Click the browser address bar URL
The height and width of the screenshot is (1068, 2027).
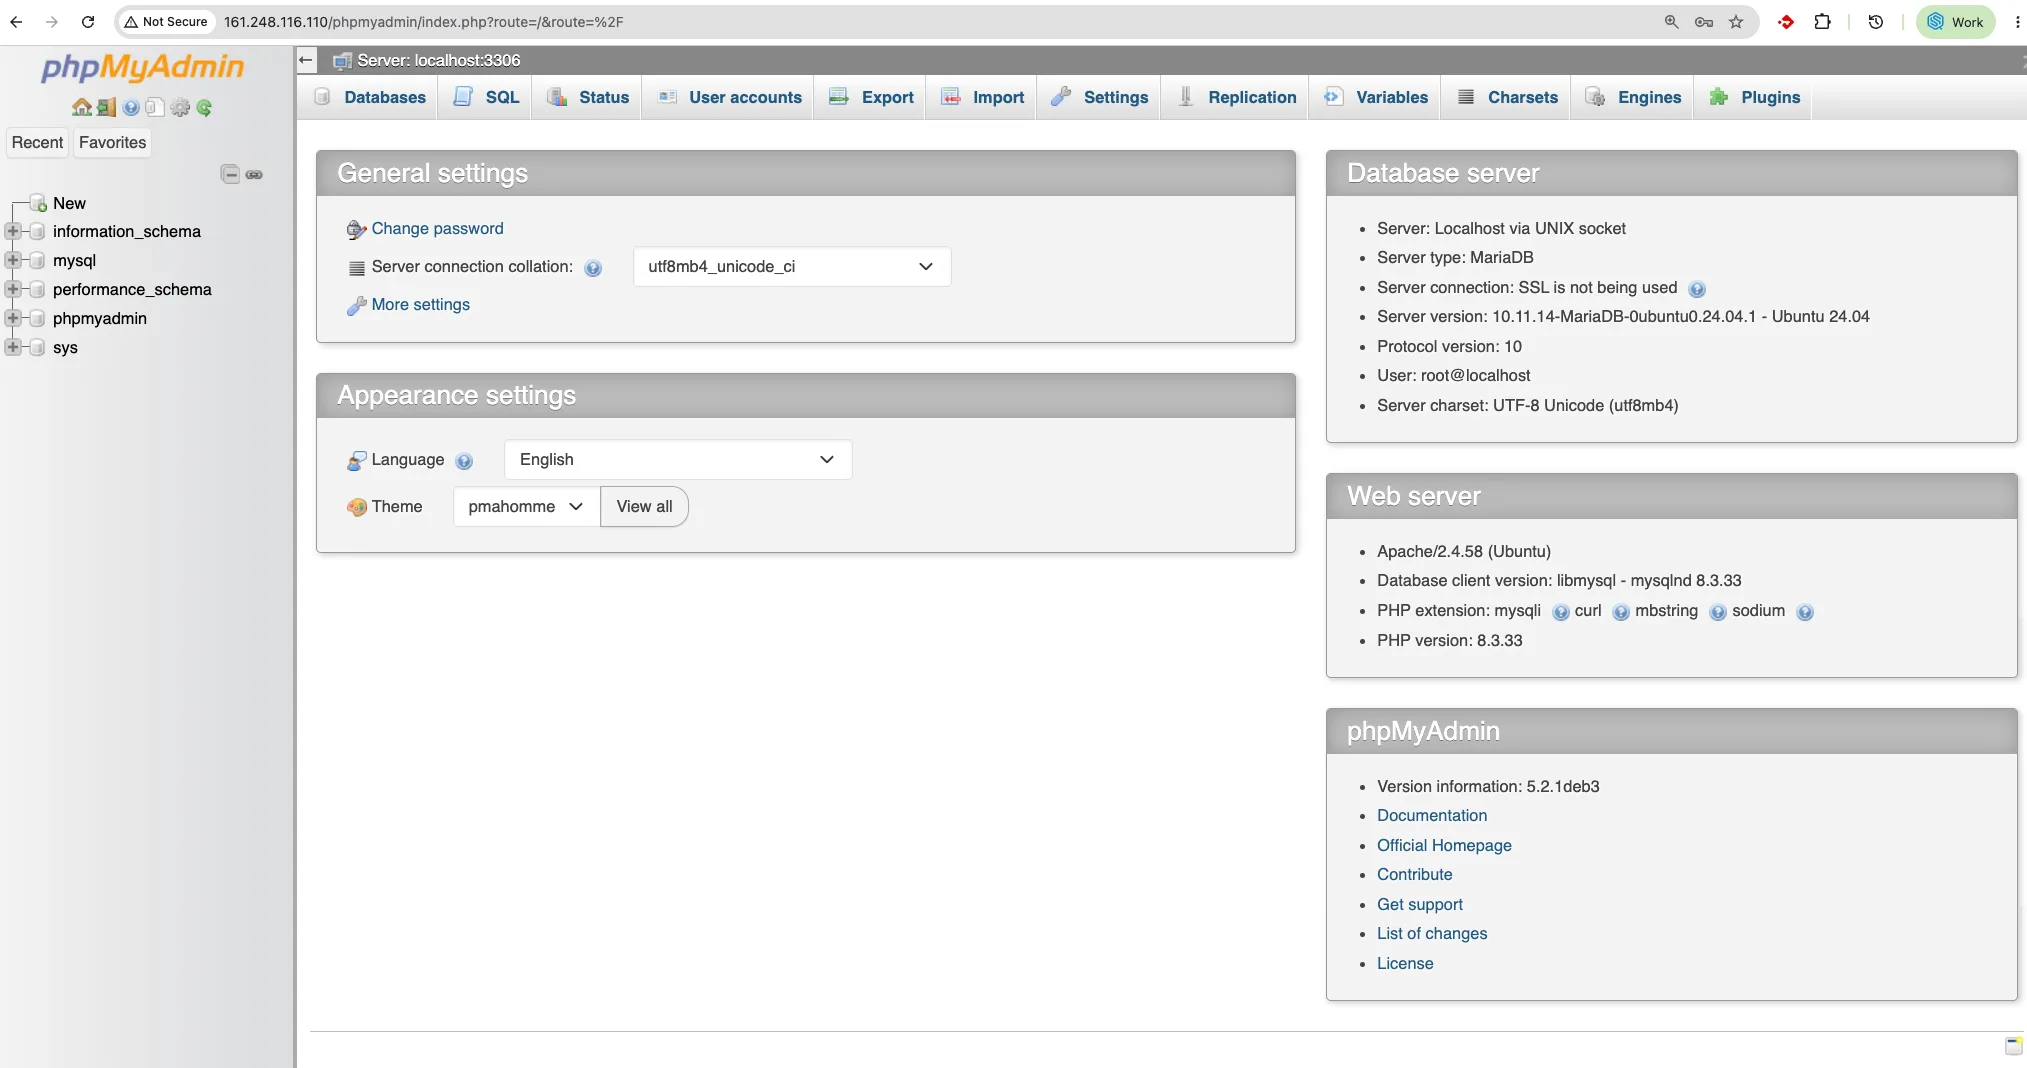tap(423, 22)
